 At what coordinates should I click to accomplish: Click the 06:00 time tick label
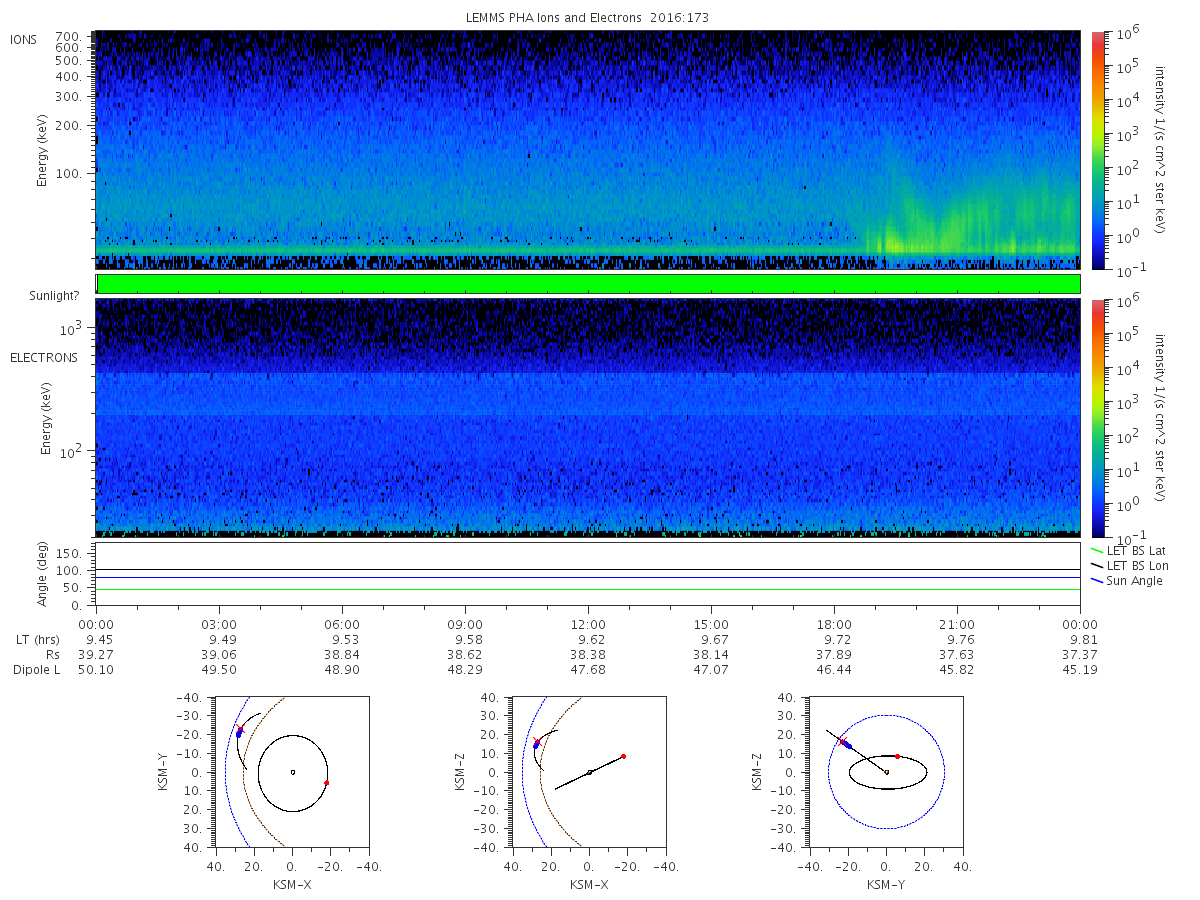pyautogui.click(x=342, y=623)
